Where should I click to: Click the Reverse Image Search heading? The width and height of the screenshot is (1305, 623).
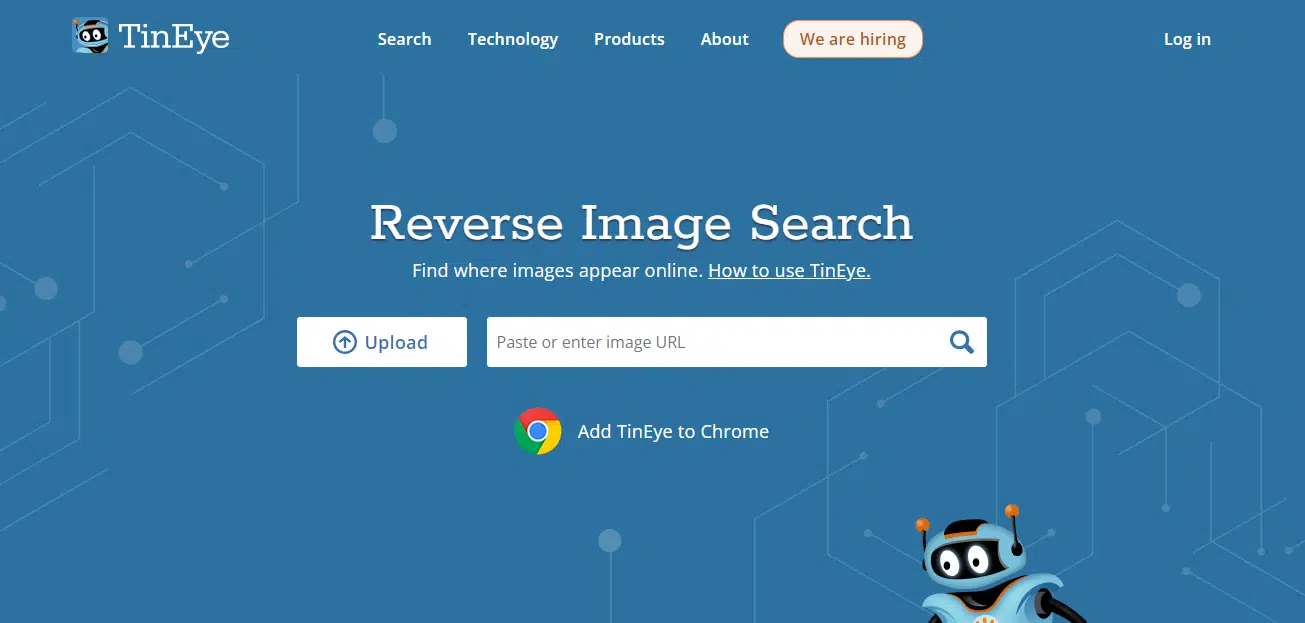(641, 222)
